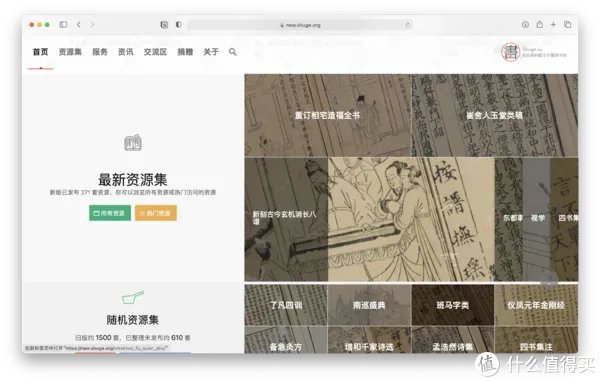Open a new tab with the plus icon
This screenshot has width=600, height=382.
pos(553,24)
